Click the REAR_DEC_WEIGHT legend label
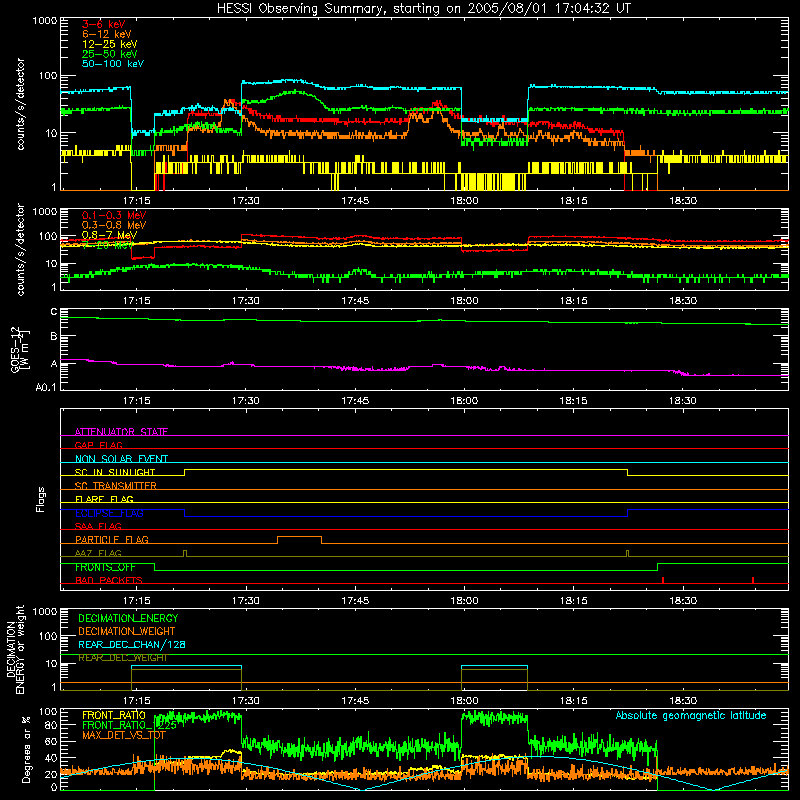Screen dimensions: 800x800 coord(122,658)
